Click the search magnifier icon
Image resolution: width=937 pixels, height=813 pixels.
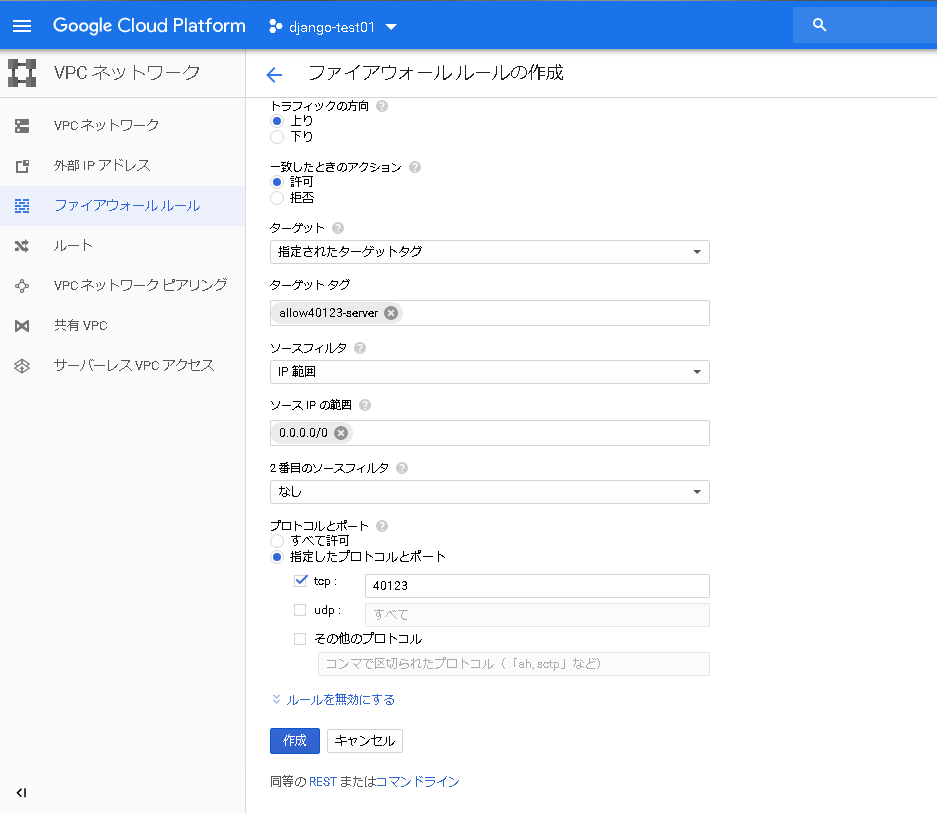click(x=819, y=25)
